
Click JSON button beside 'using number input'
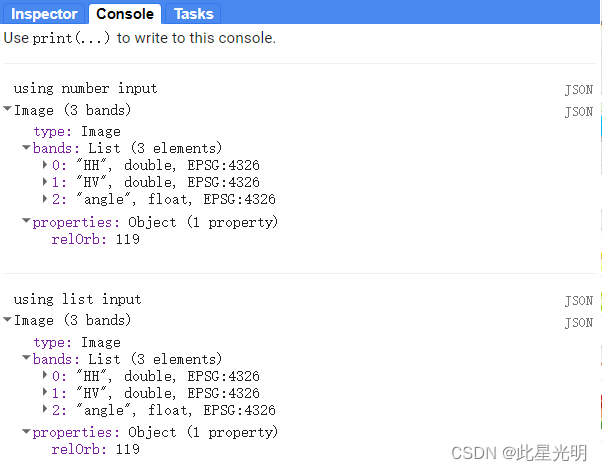pyautogui.click(x=578, y=90)
